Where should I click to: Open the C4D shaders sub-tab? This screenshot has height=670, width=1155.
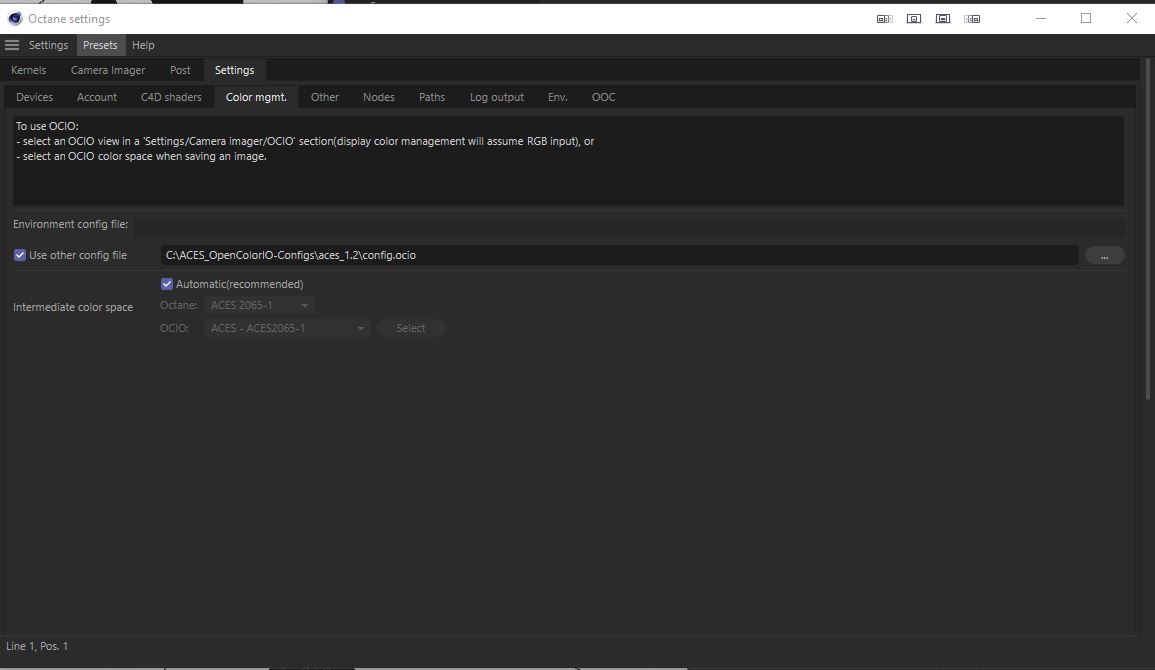pos(171,96)
